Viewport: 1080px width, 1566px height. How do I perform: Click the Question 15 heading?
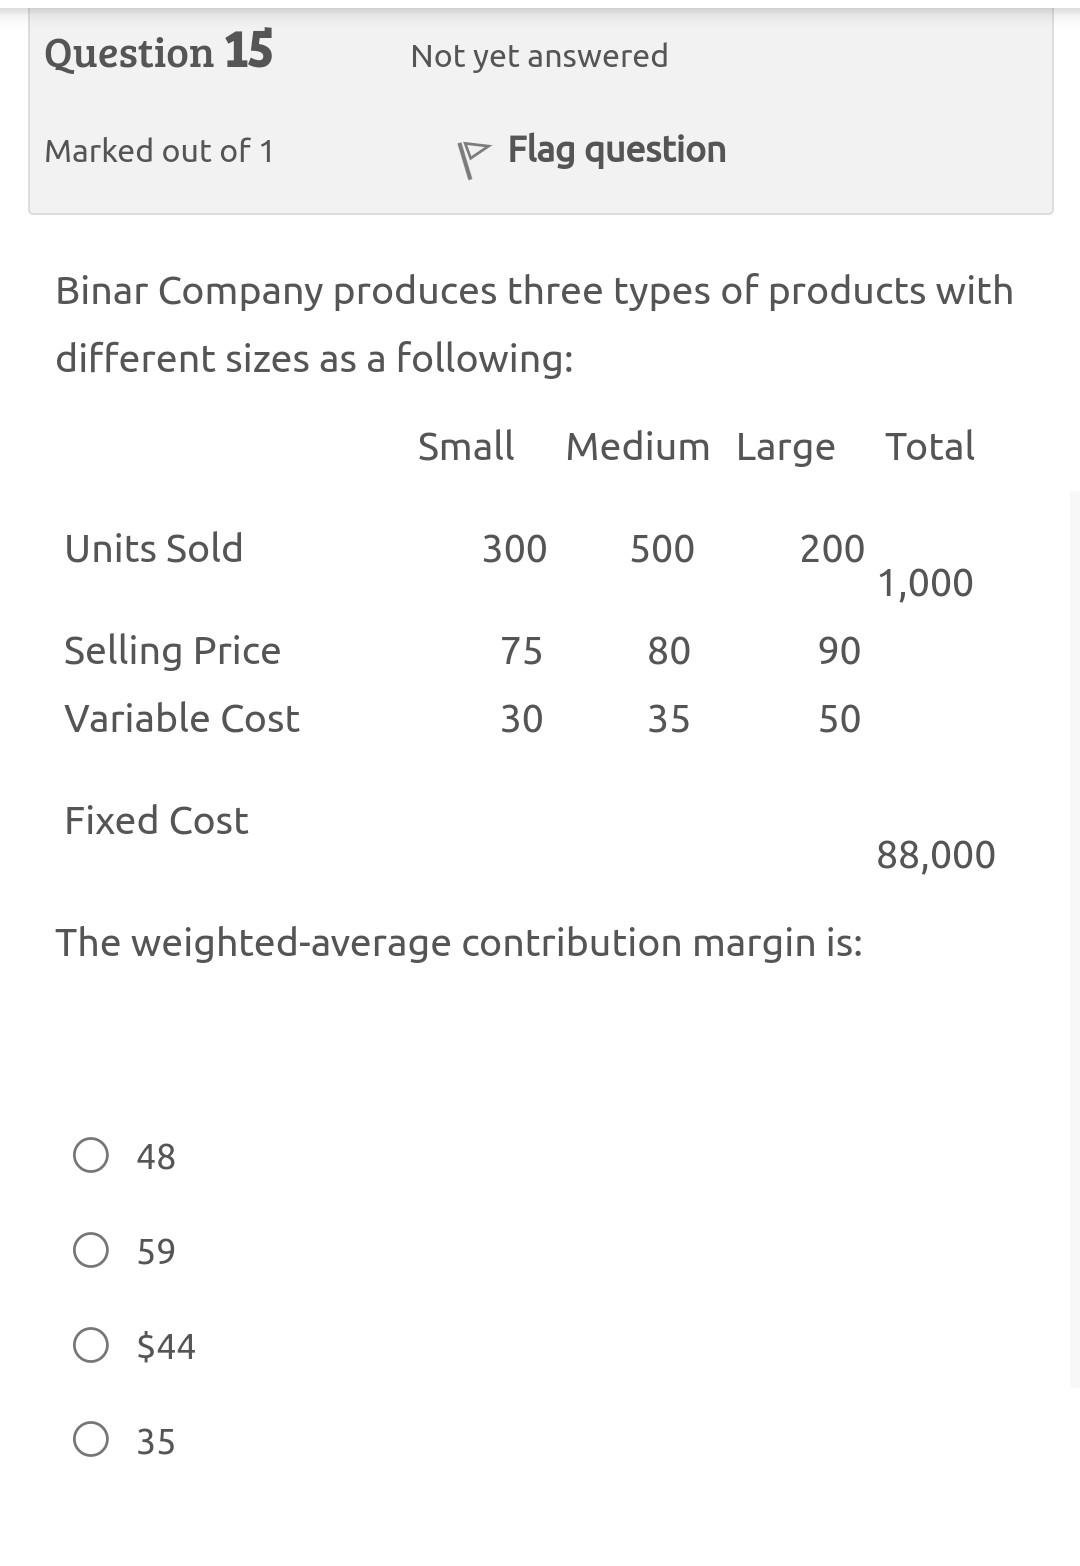(158, 52)
